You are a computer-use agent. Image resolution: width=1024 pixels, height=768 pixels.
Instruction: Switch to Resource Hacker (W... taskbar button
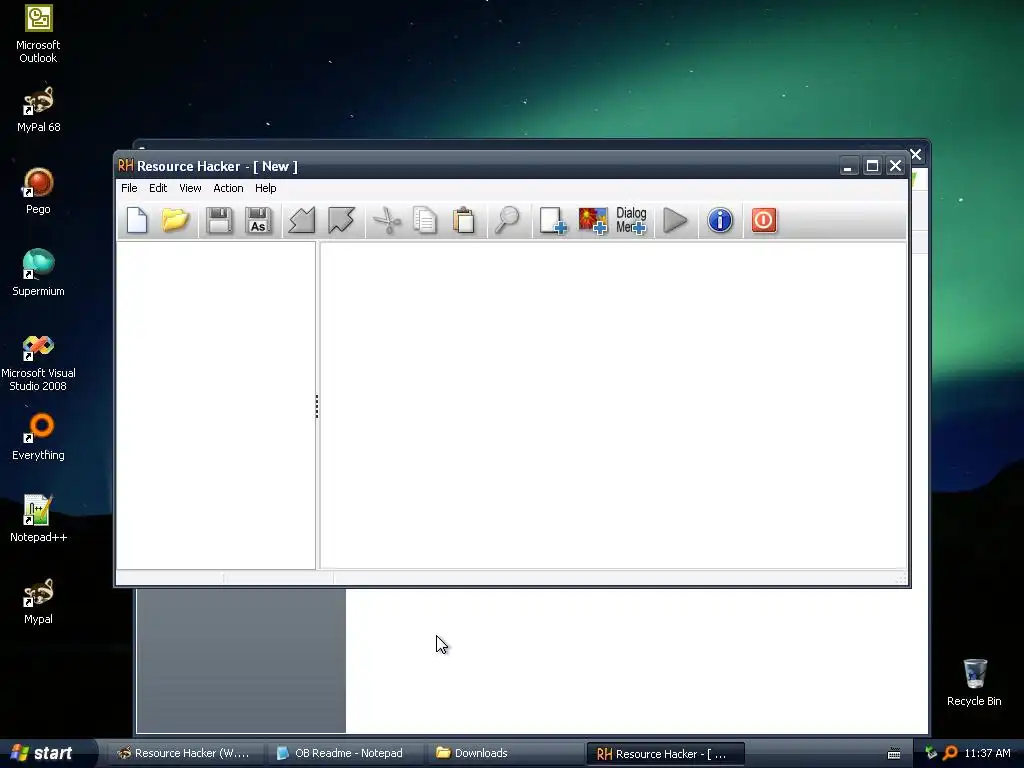click(185, 753)
